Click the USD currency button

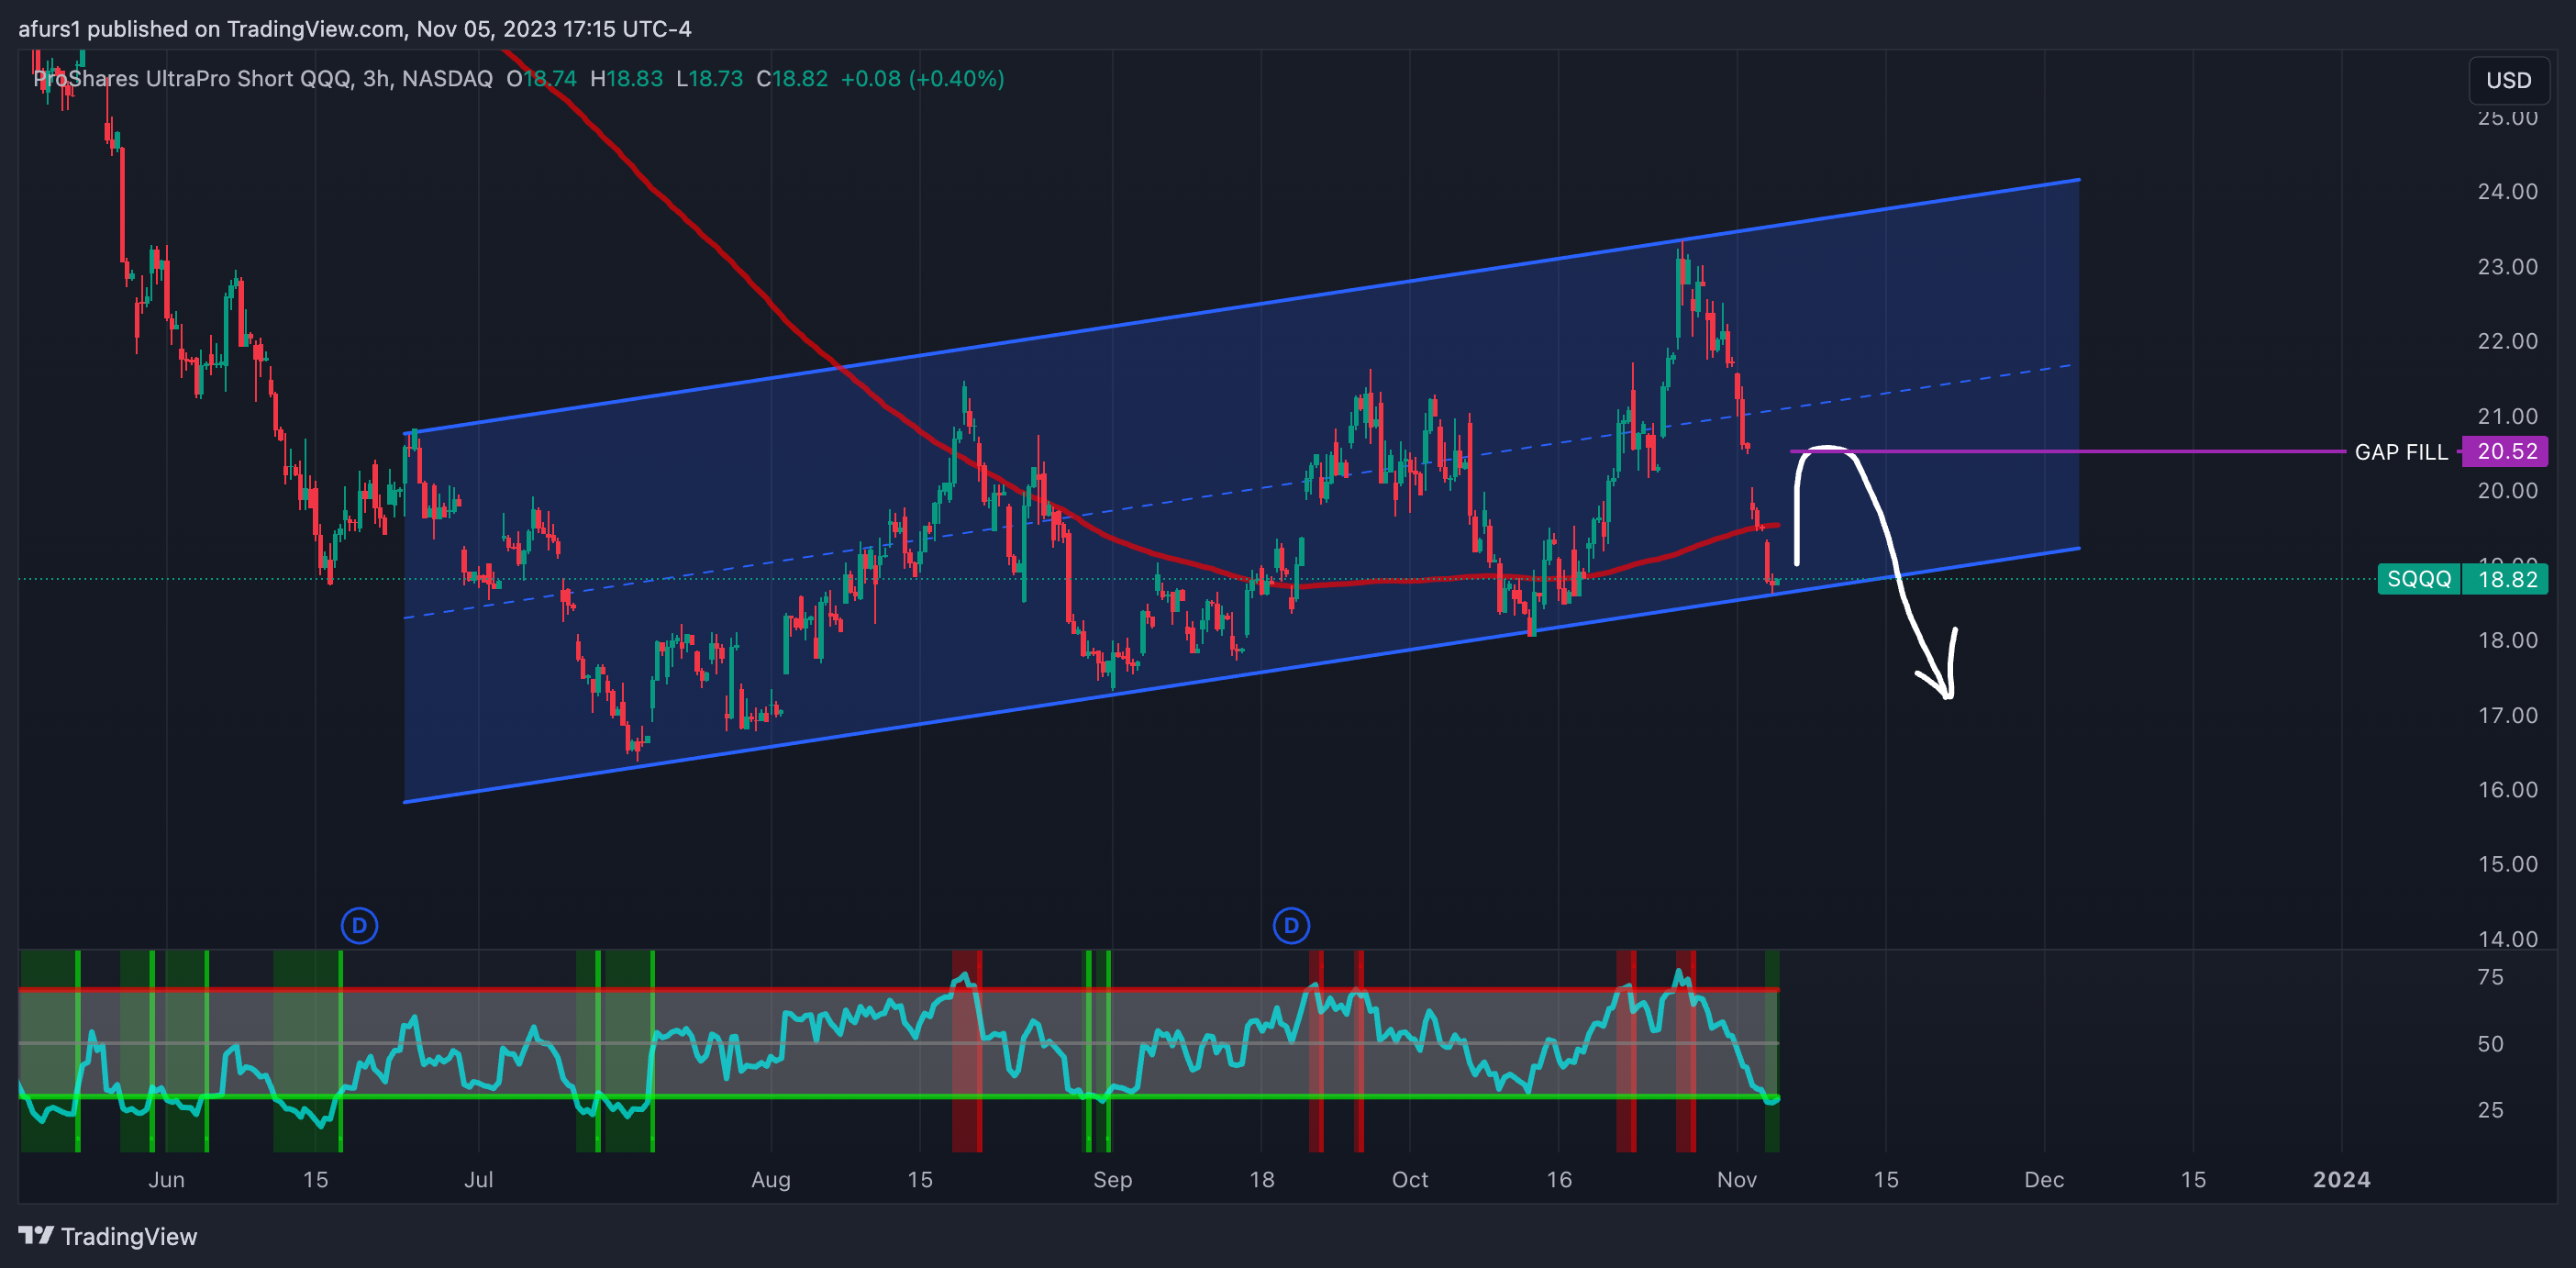pyautogui.click(x=2508, y=80)
